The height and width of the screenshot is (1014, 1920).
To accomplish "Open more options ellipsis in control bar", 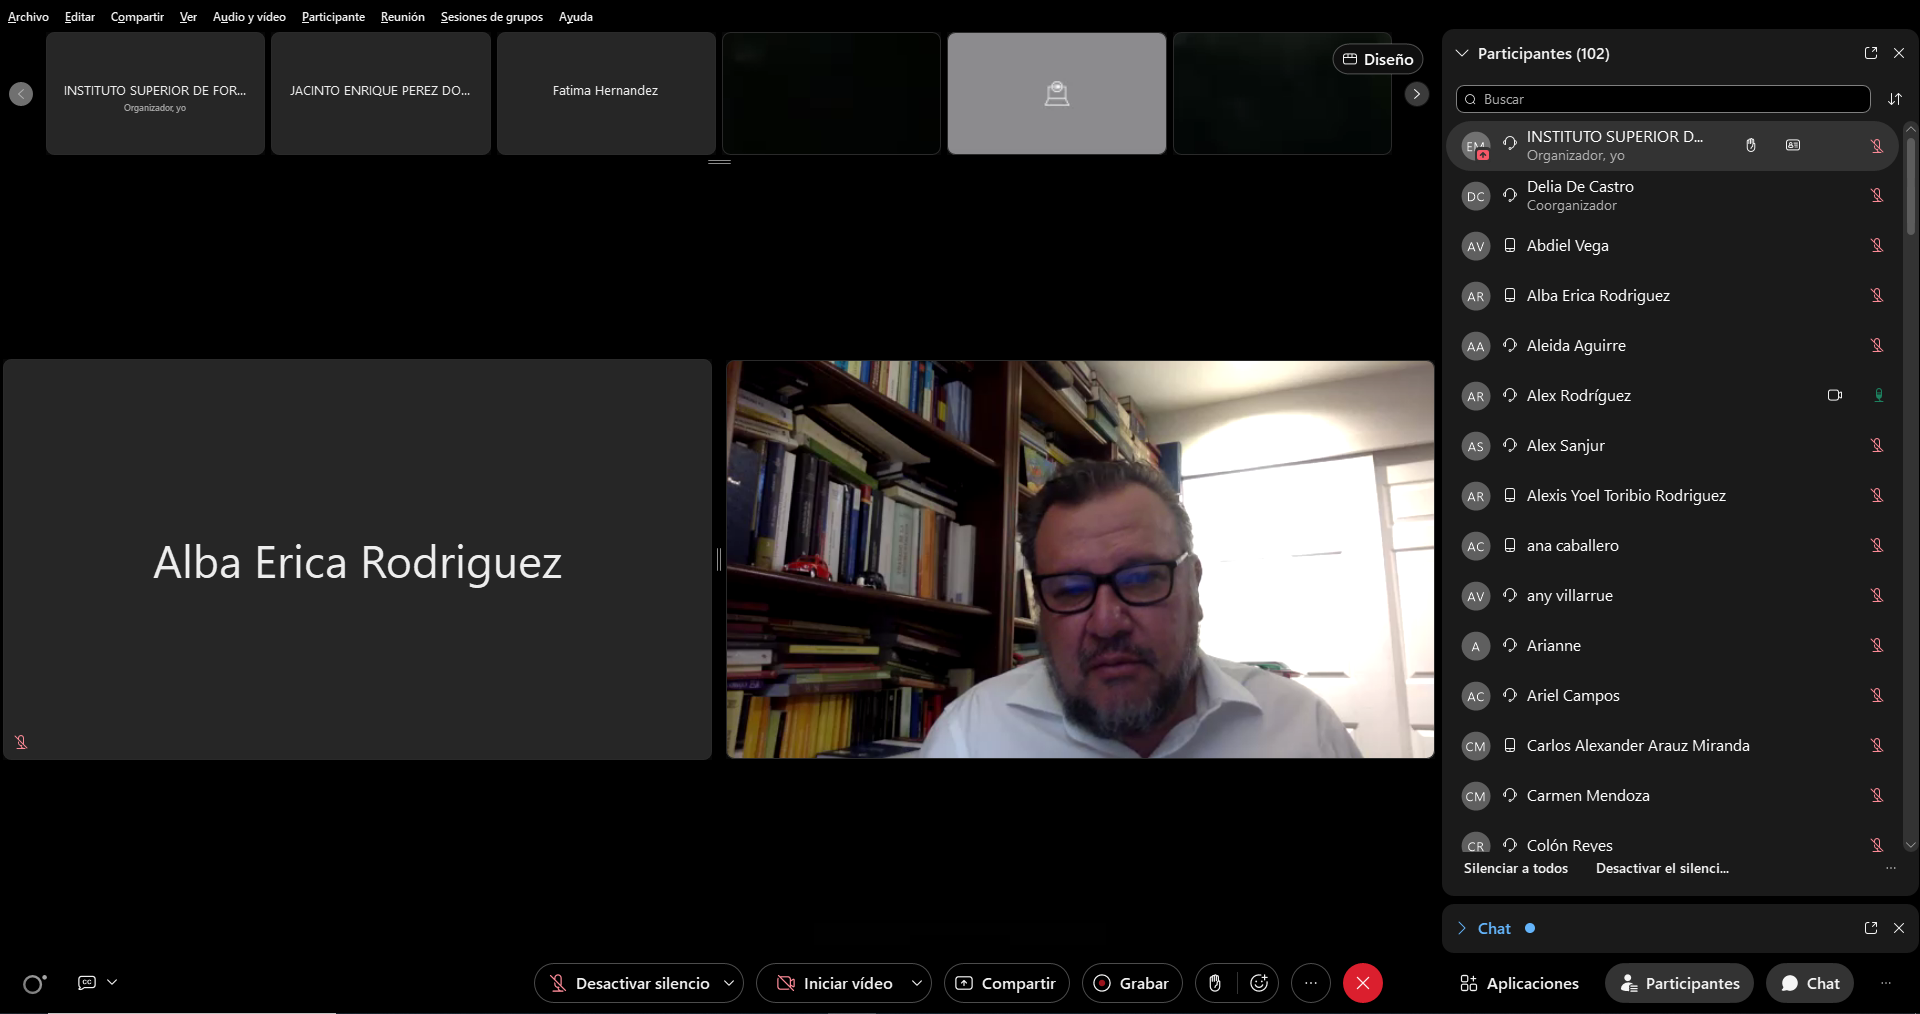I will tap(1310, 983).
